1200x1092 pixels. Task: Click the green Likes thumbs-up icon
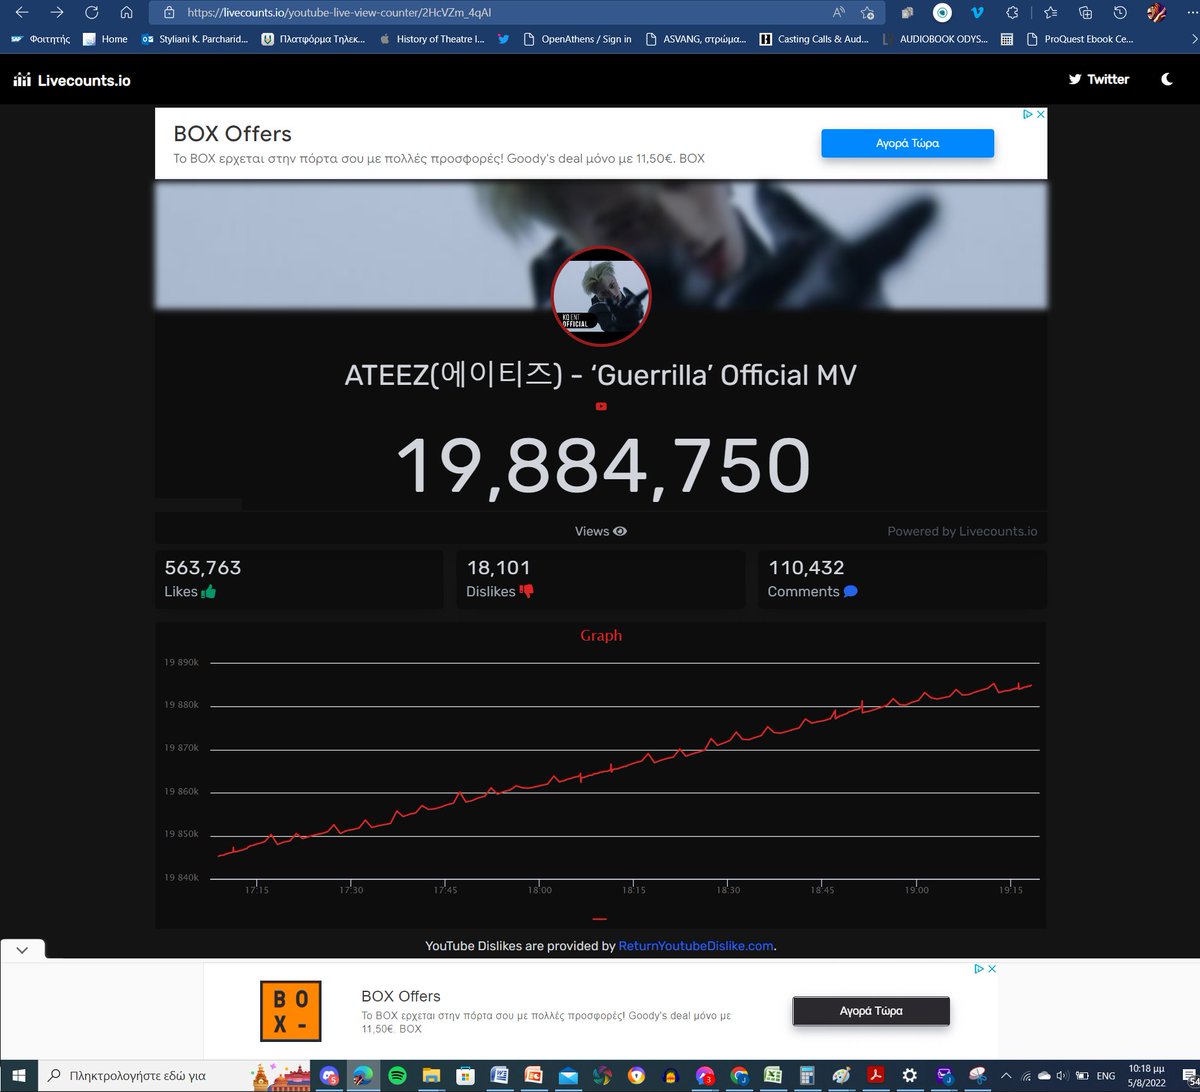pyautogui.click(x=209, y=591)
